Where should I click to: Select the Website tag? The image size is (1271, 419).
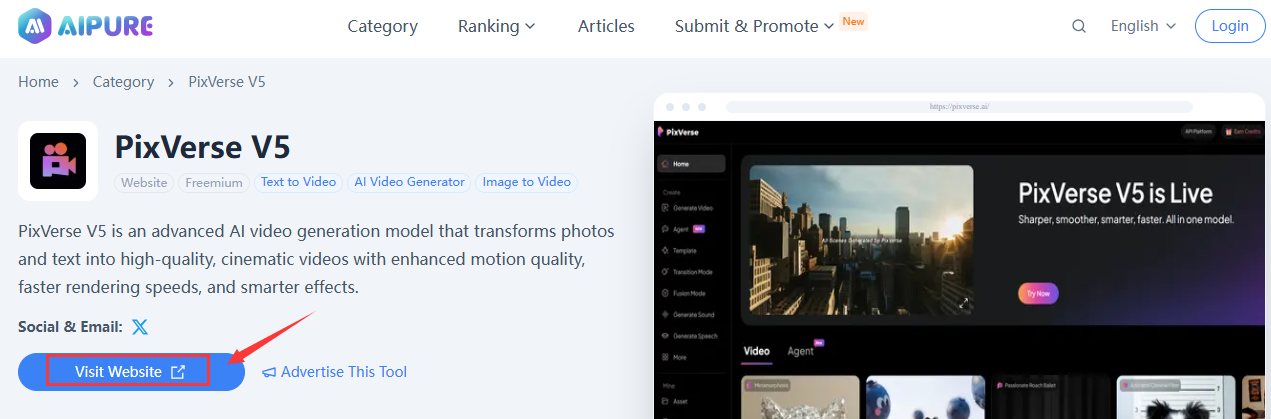145,182
